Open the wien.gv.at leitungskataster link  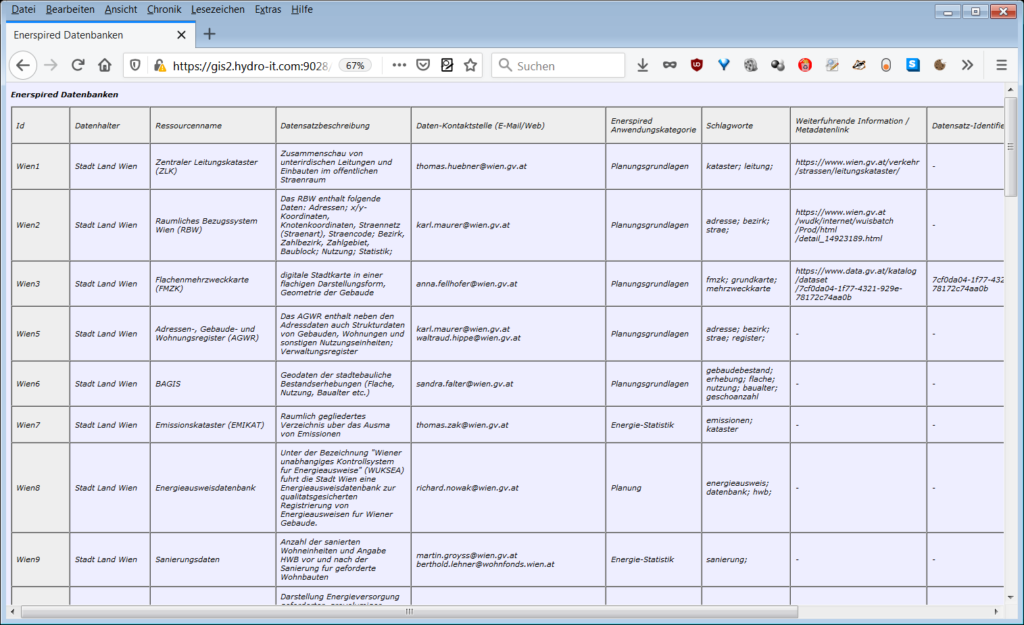857,166
